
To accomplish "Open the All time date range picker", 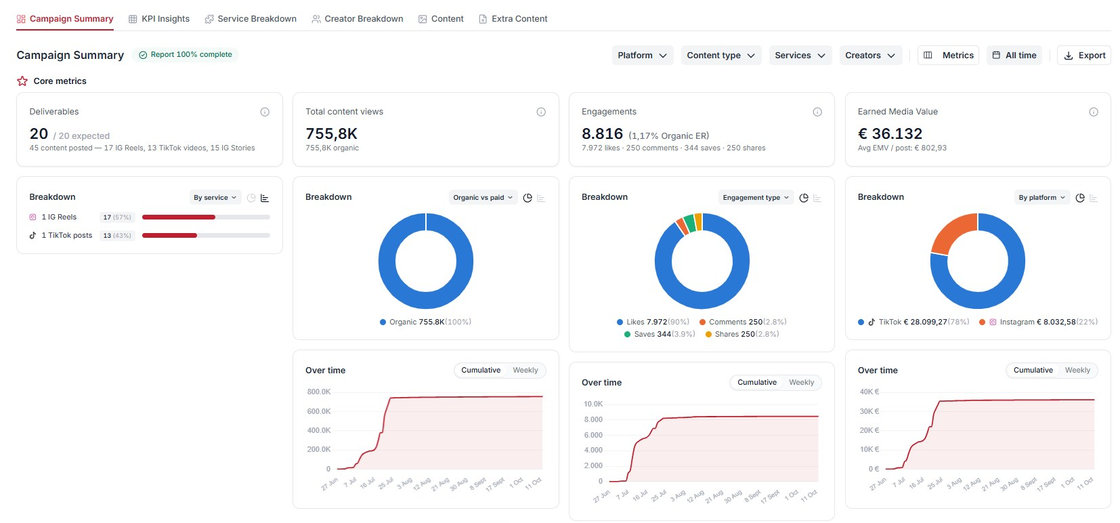I will [x=1014, y=55].
